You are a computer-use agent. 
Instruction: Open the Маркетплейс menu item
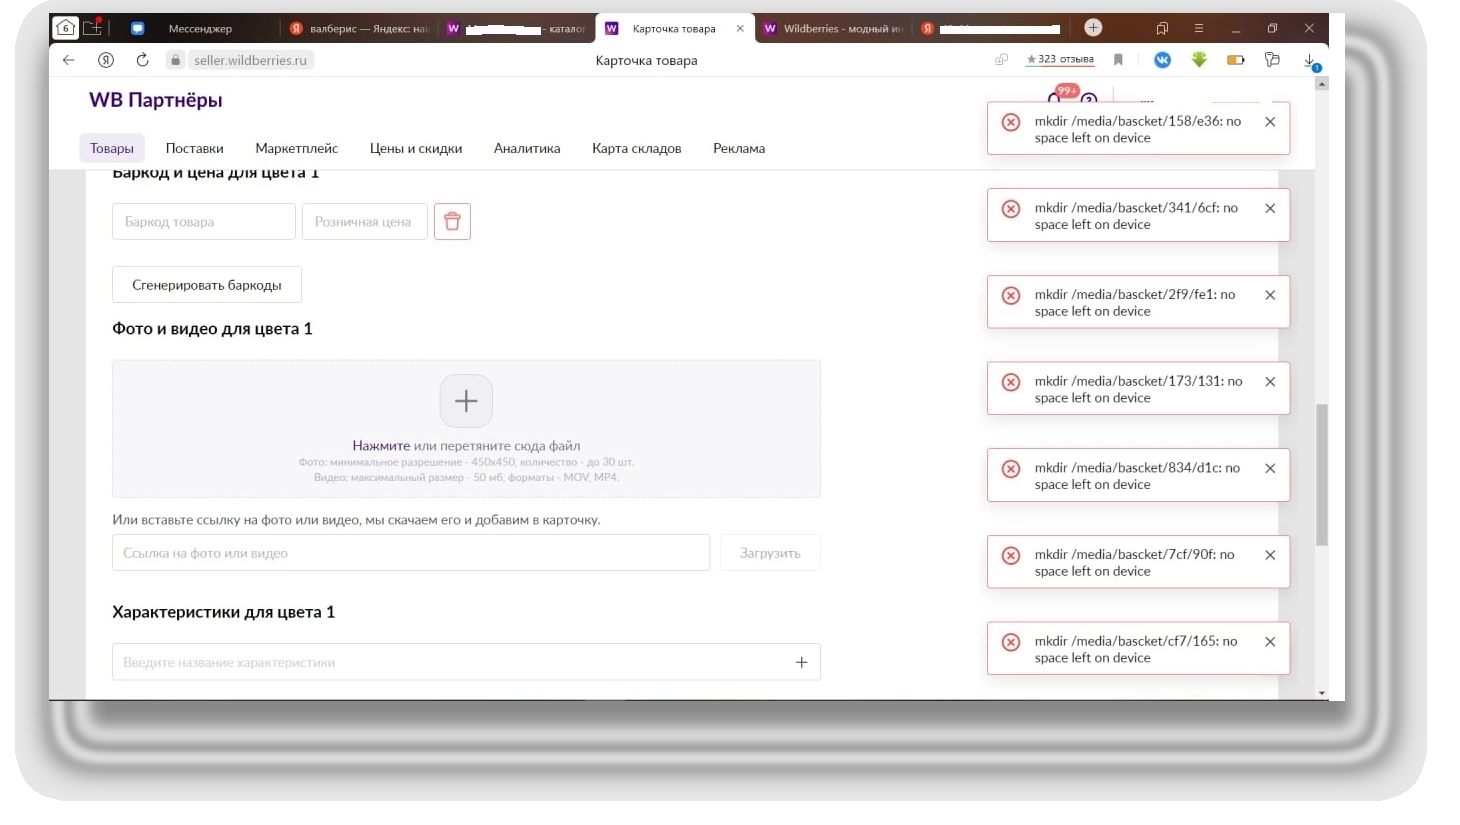pyautogui.click(x=297, y=148)
